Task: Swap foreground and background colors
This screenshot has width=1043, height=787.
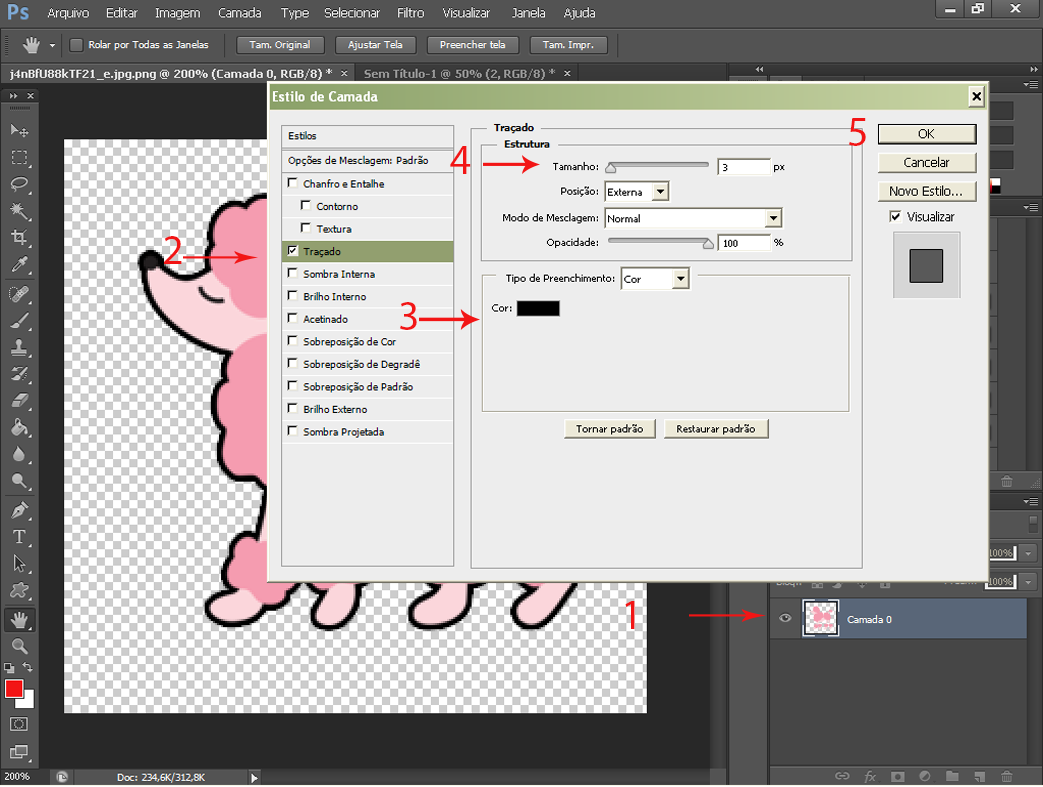Action: 29,667
